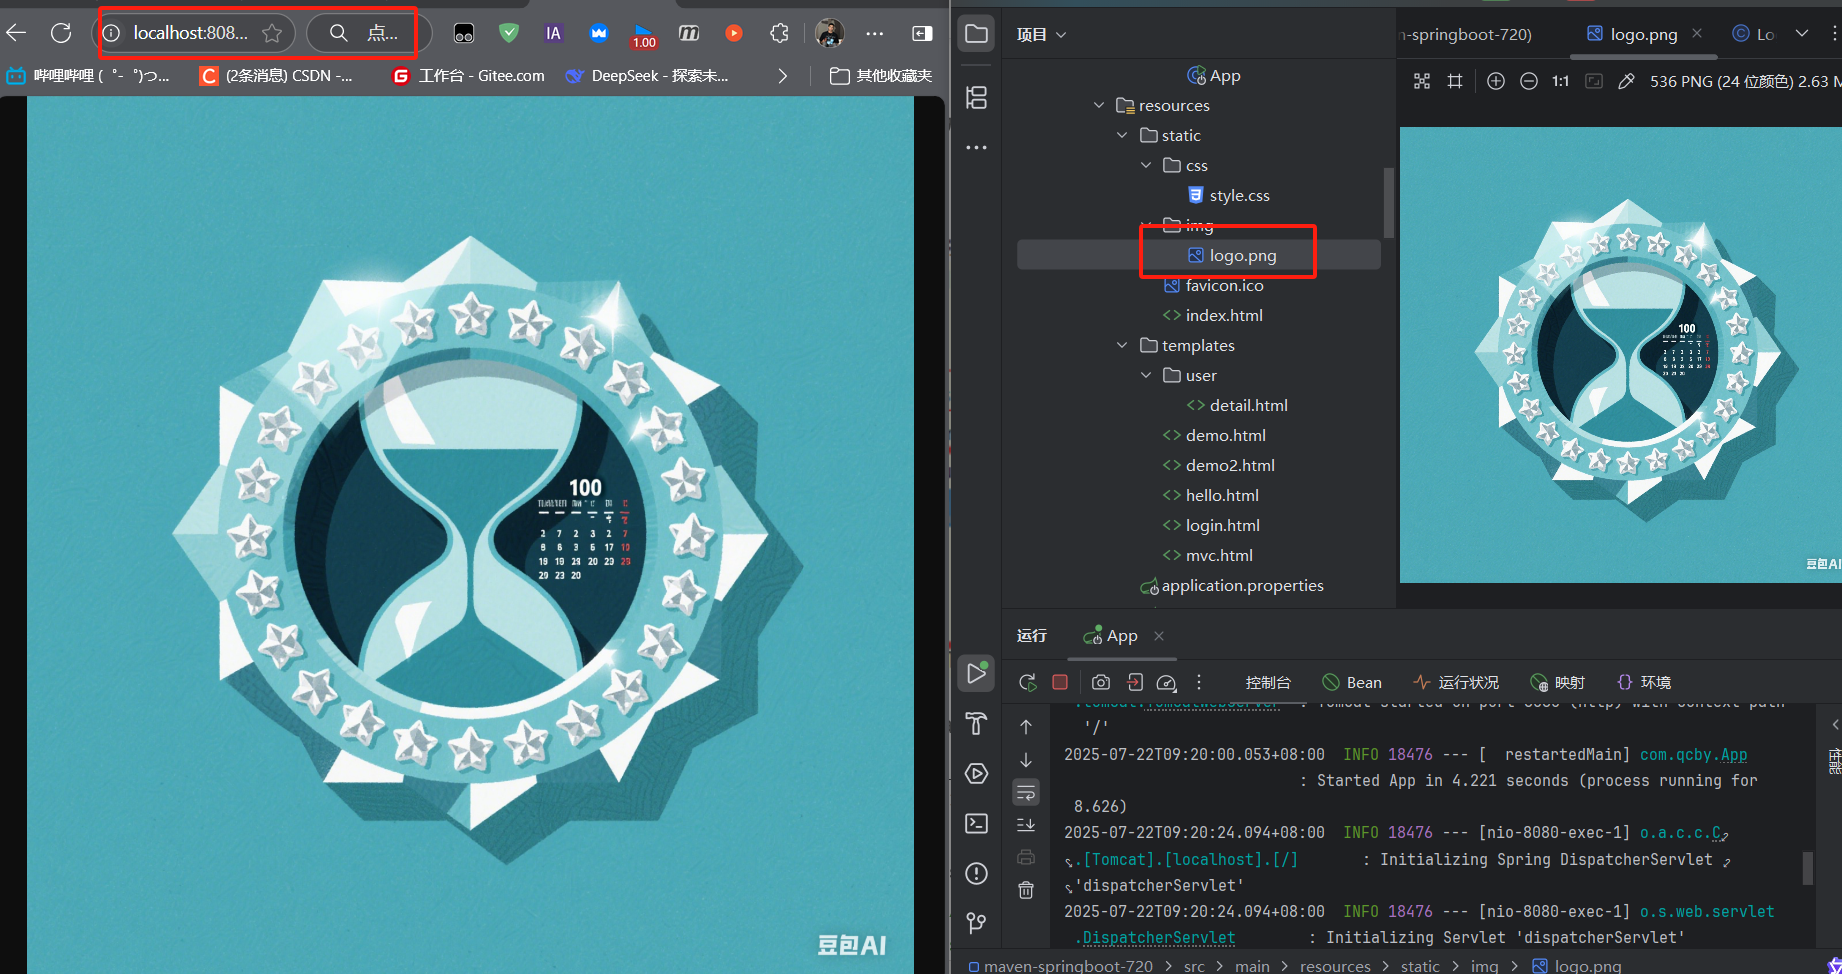Switch to the 运行状况 tab
The width and height of the screenshot is (1842, 974).
tap(1456, 682)
